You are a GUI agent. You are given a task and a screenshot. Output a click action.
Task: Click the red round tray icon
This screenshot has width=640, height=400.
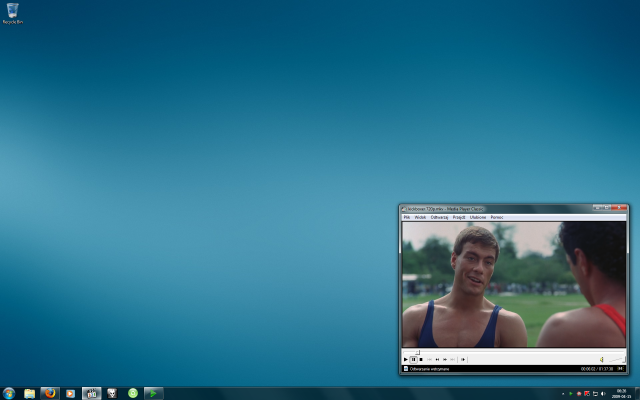click(579, 394)
